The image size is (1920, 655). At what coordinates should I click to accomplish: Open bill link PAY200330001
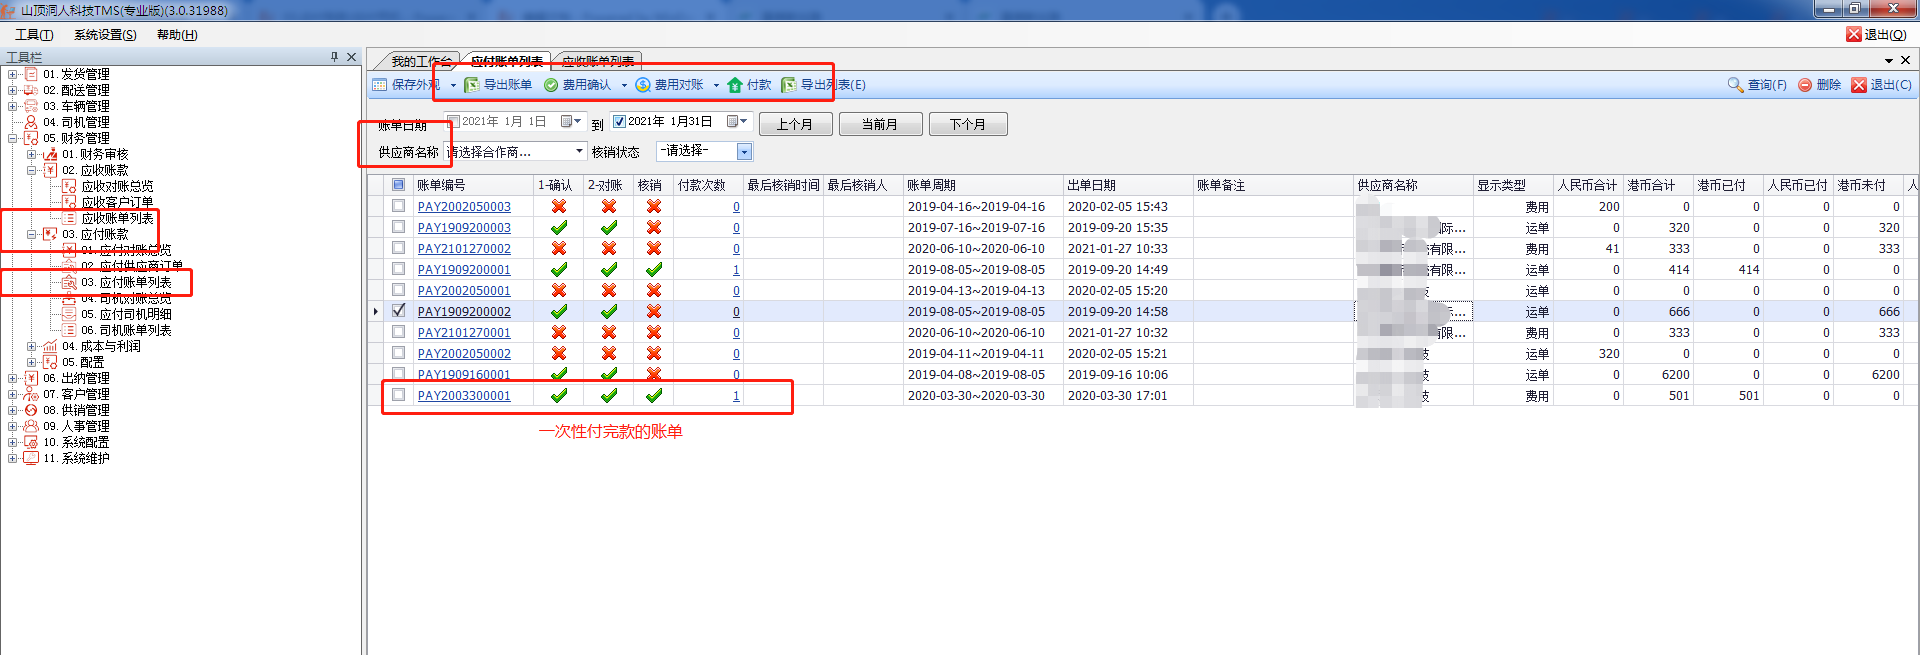point(464,396)
